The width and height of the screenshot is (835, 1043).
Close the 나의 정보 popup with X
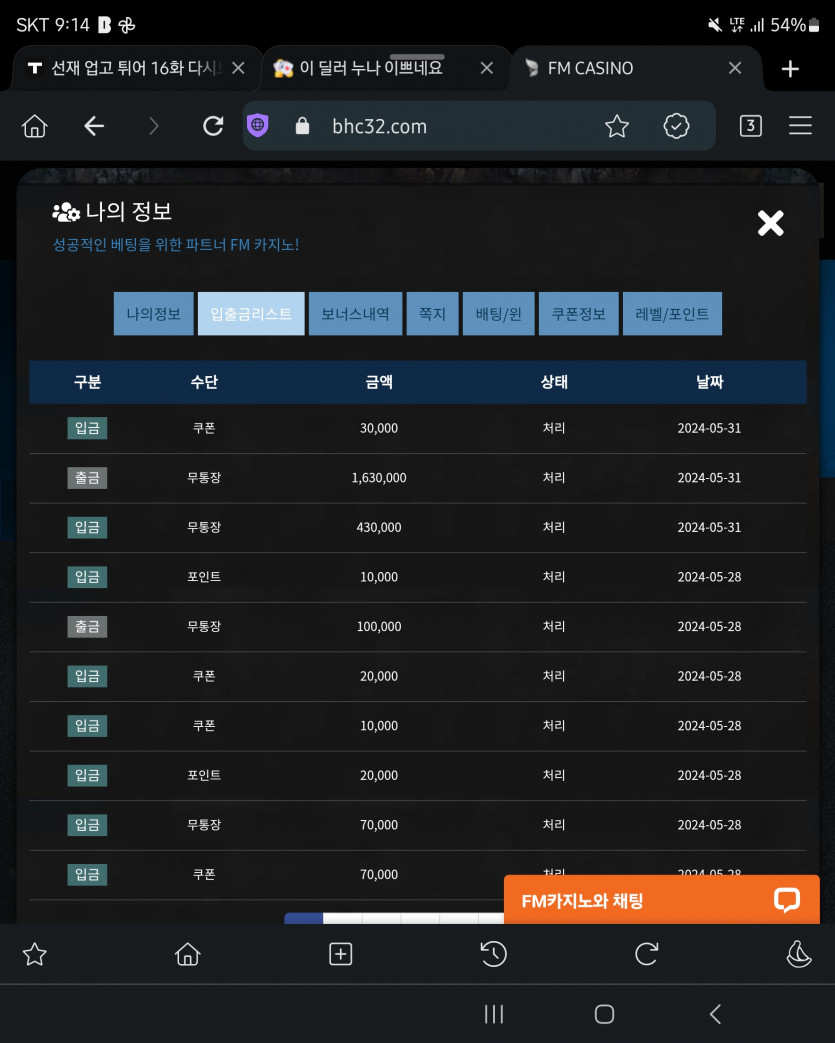(x=770, y=223)
